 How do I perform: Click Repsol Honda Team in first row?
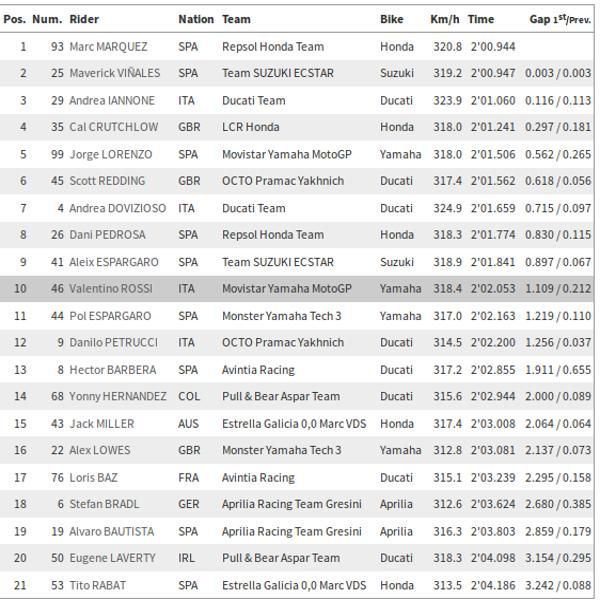[272, 46]
